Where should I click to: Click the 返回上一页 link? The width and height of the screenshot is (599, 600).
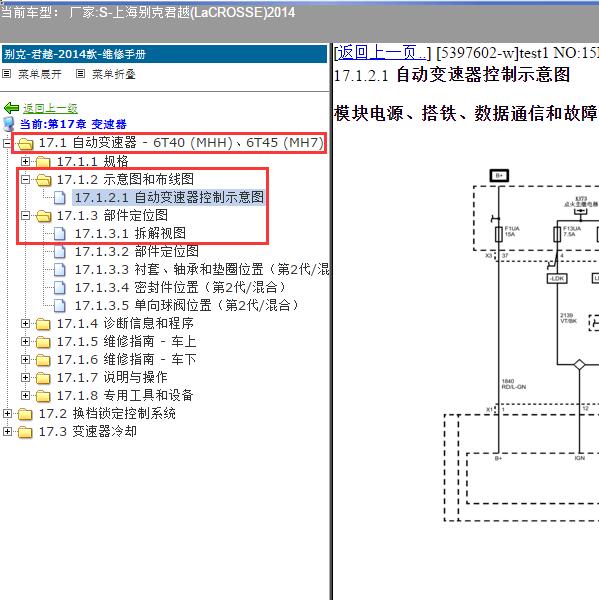pyautogui.click(x=382, y=53)
